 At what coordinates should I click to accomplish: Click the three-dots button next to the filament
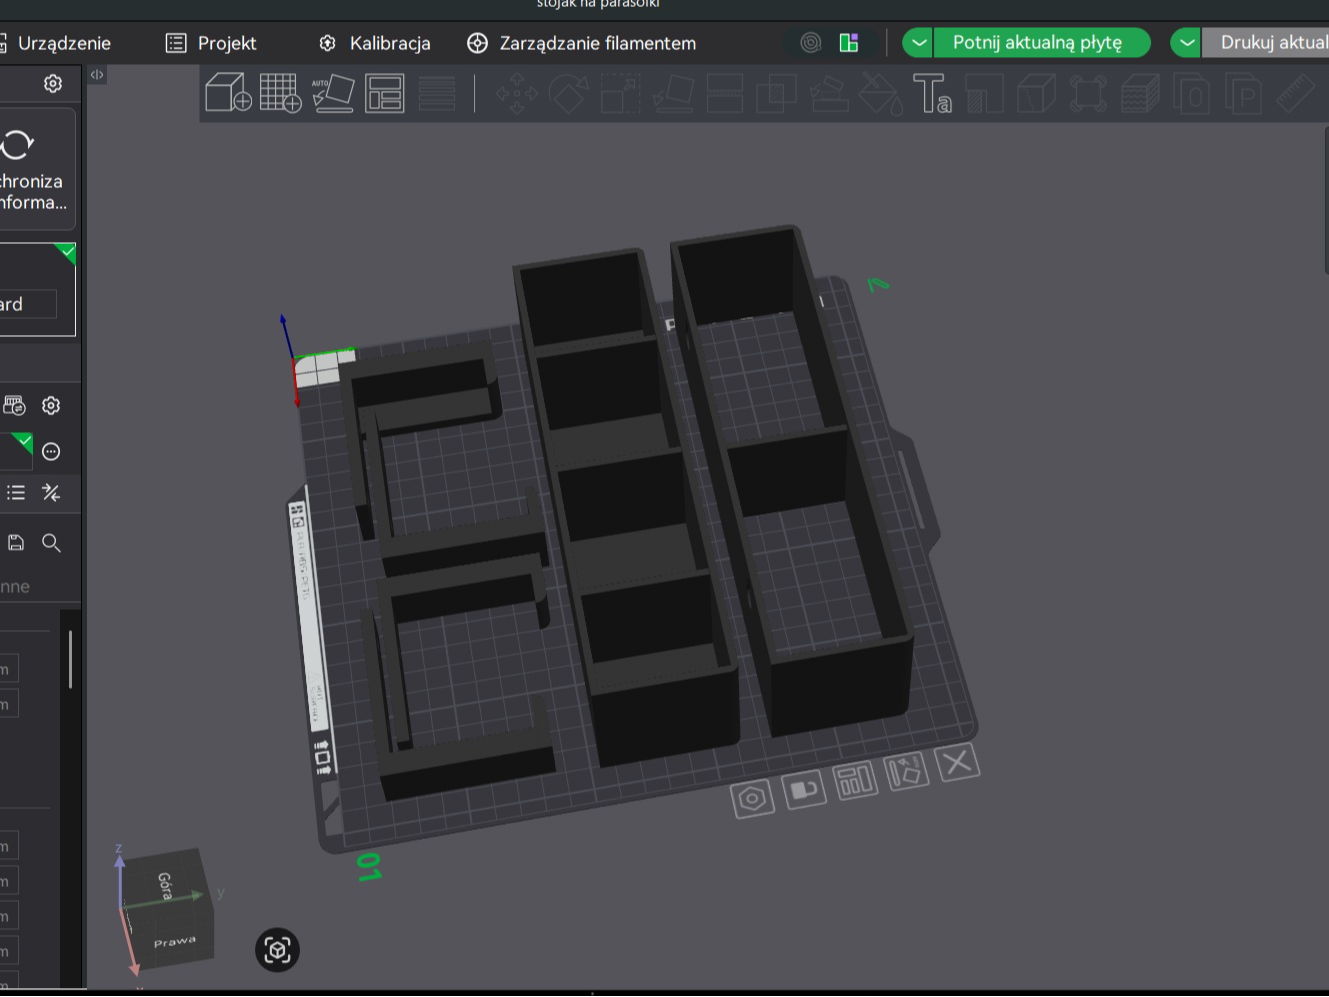click(x=51, y=452)
